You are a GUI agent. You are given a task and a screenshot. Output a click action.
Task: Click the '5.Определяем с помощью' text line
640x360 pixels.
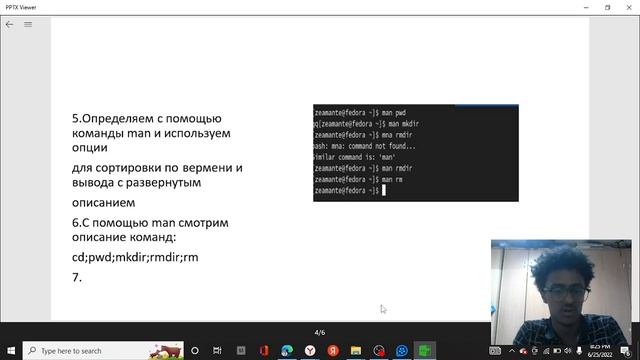click(x=147, y=118)
